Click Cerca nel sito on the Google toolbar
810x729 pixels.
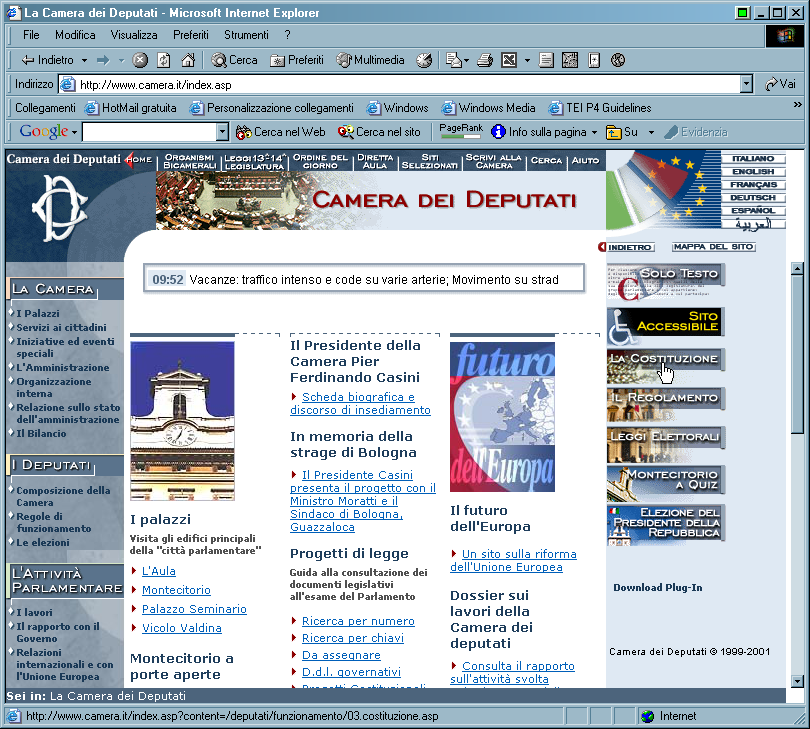tap(379, 132)
